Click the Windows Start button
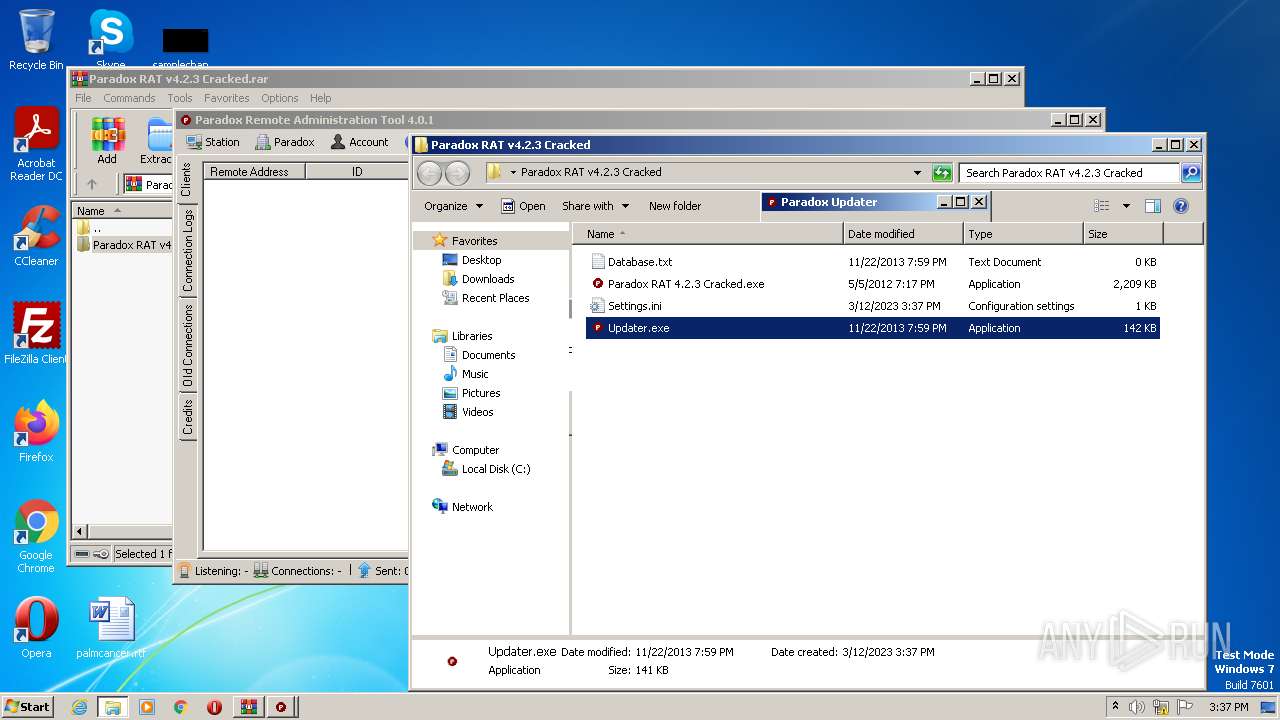The height and width of the screenshot is (720, 1280). point(27,707)
